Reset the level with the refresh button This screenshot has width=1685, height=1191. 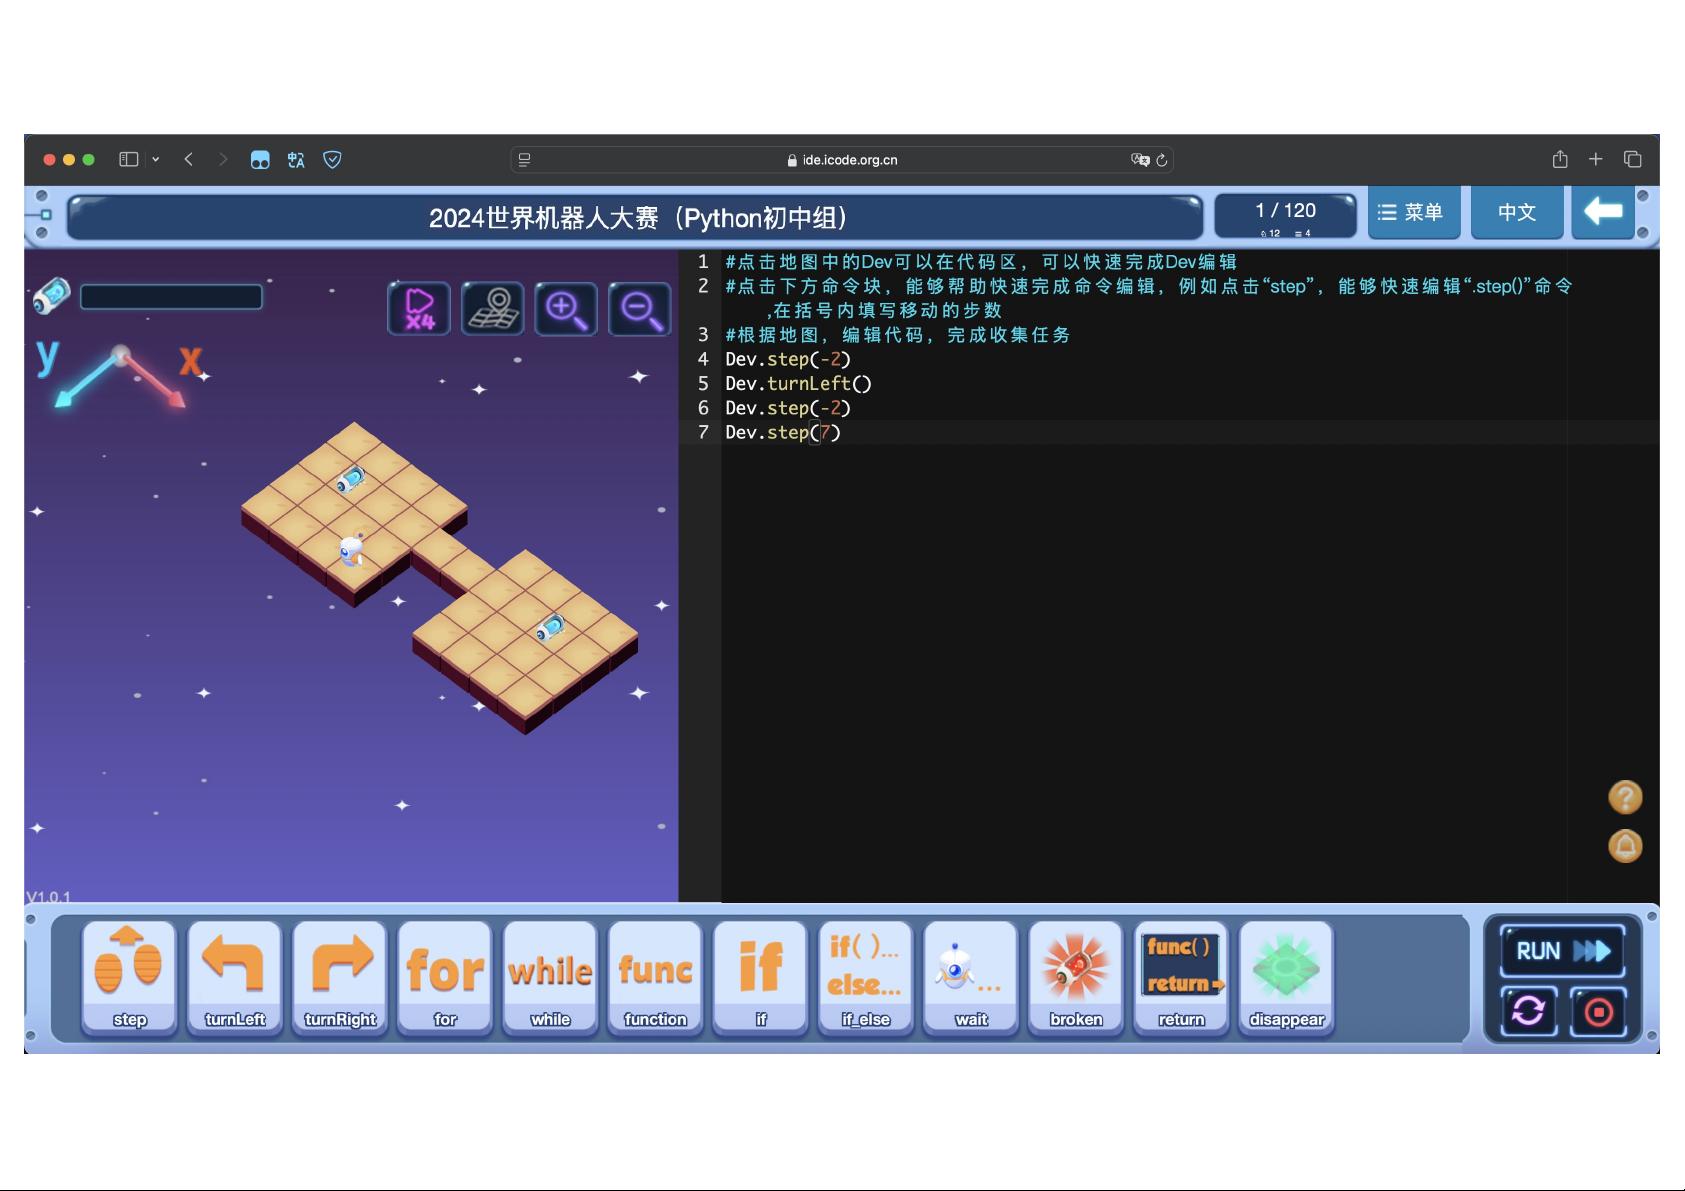[1528, 1012]
